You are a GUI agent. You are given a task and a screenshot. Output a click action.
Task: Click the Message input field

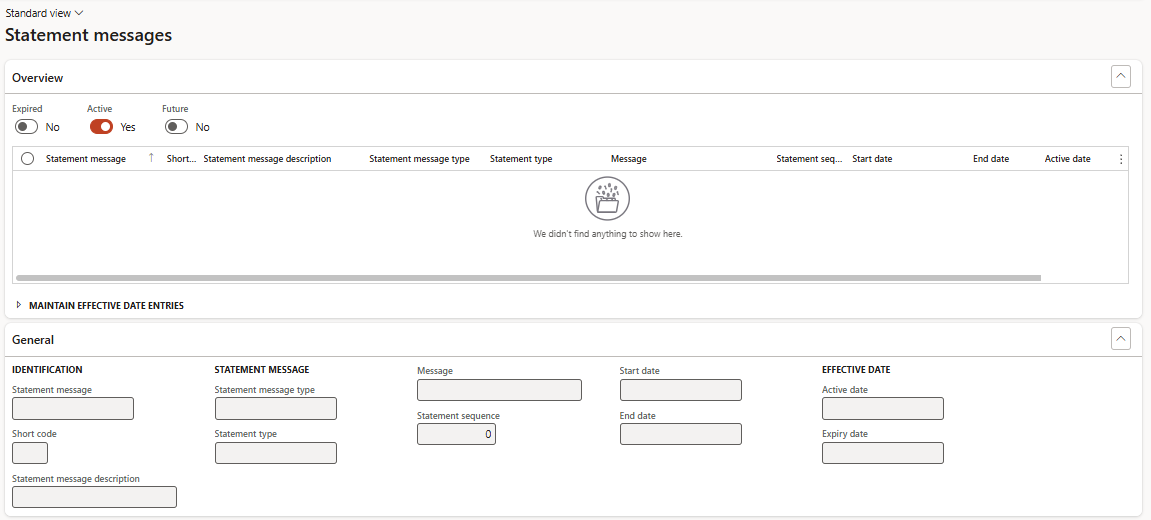coord(499,390)
